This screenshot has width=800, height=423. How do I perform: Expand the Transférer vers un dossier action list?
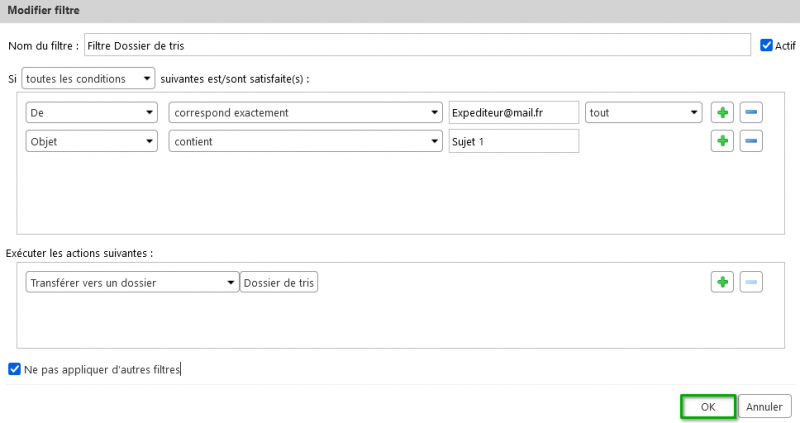click(132, 282)
